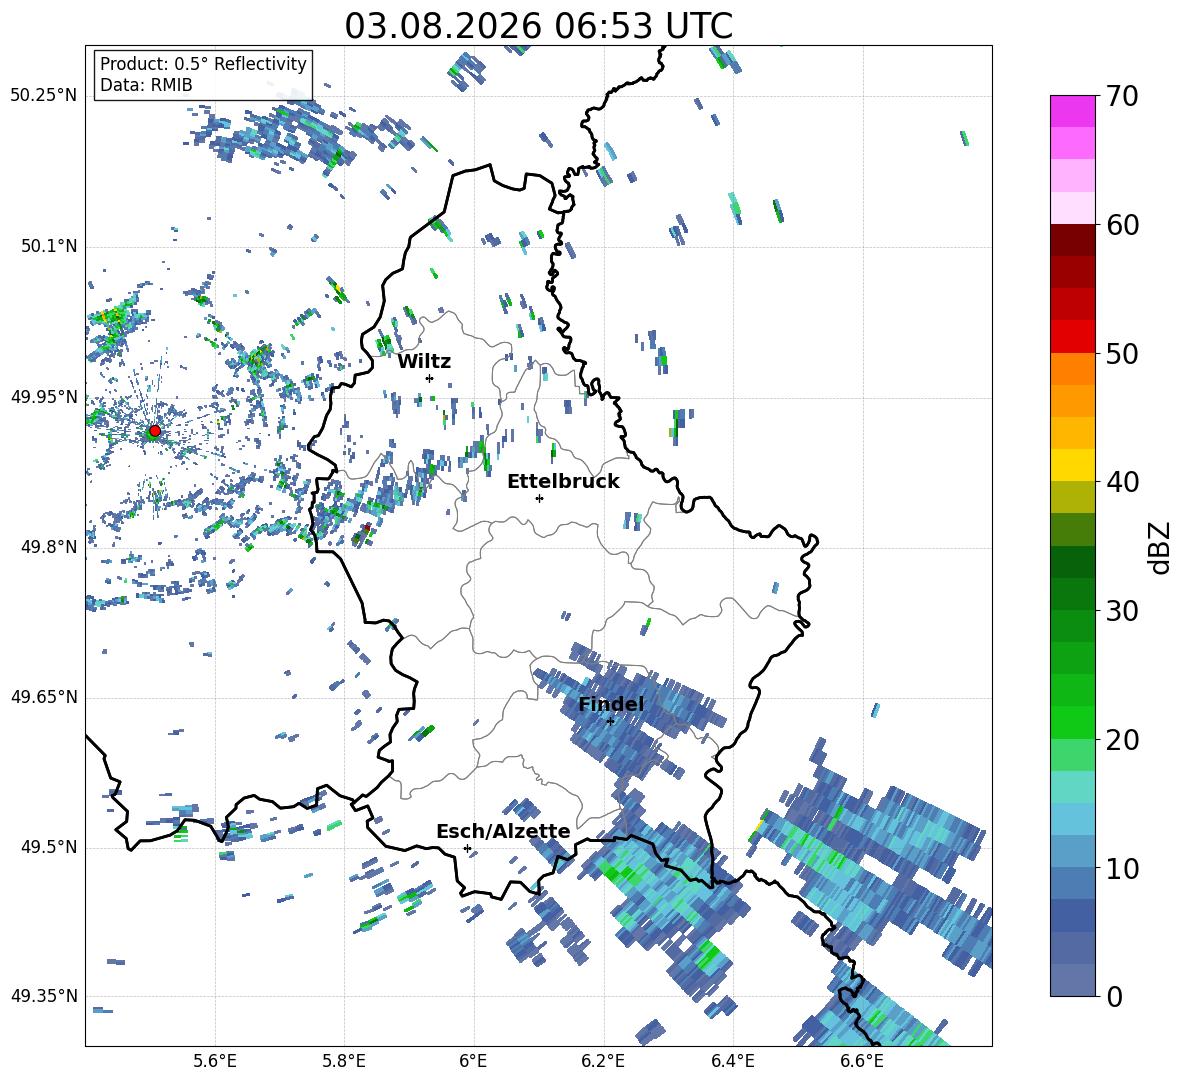1184x1081 pixels.
Task: Click the 6.2°E longitude tick label
Action: coord(603,1061)
